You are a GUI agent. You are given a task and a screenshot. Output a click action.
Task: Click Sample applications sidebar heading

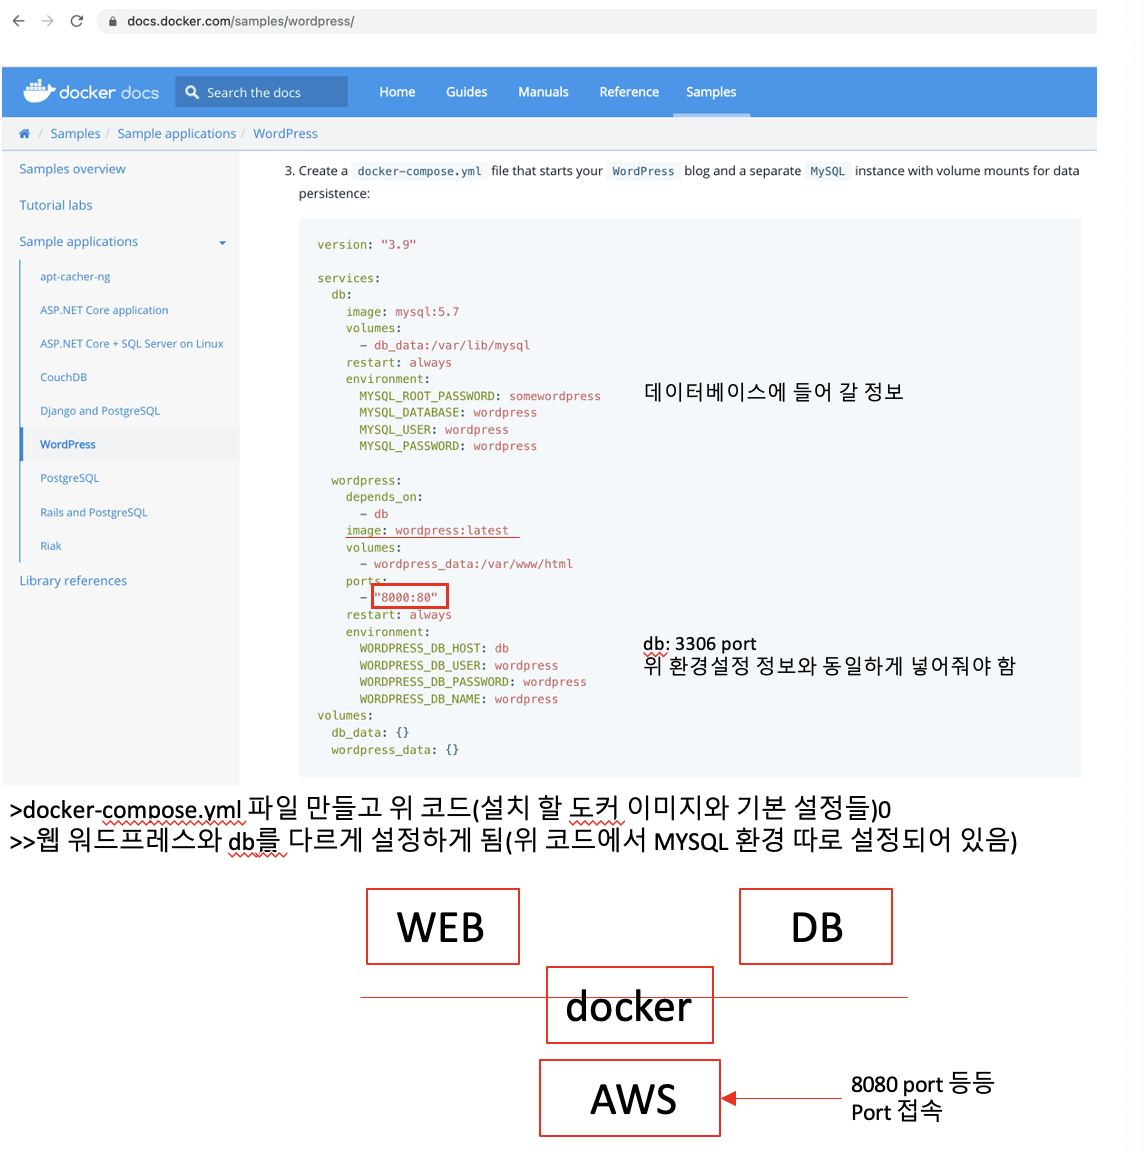click(x=79, y=241)
